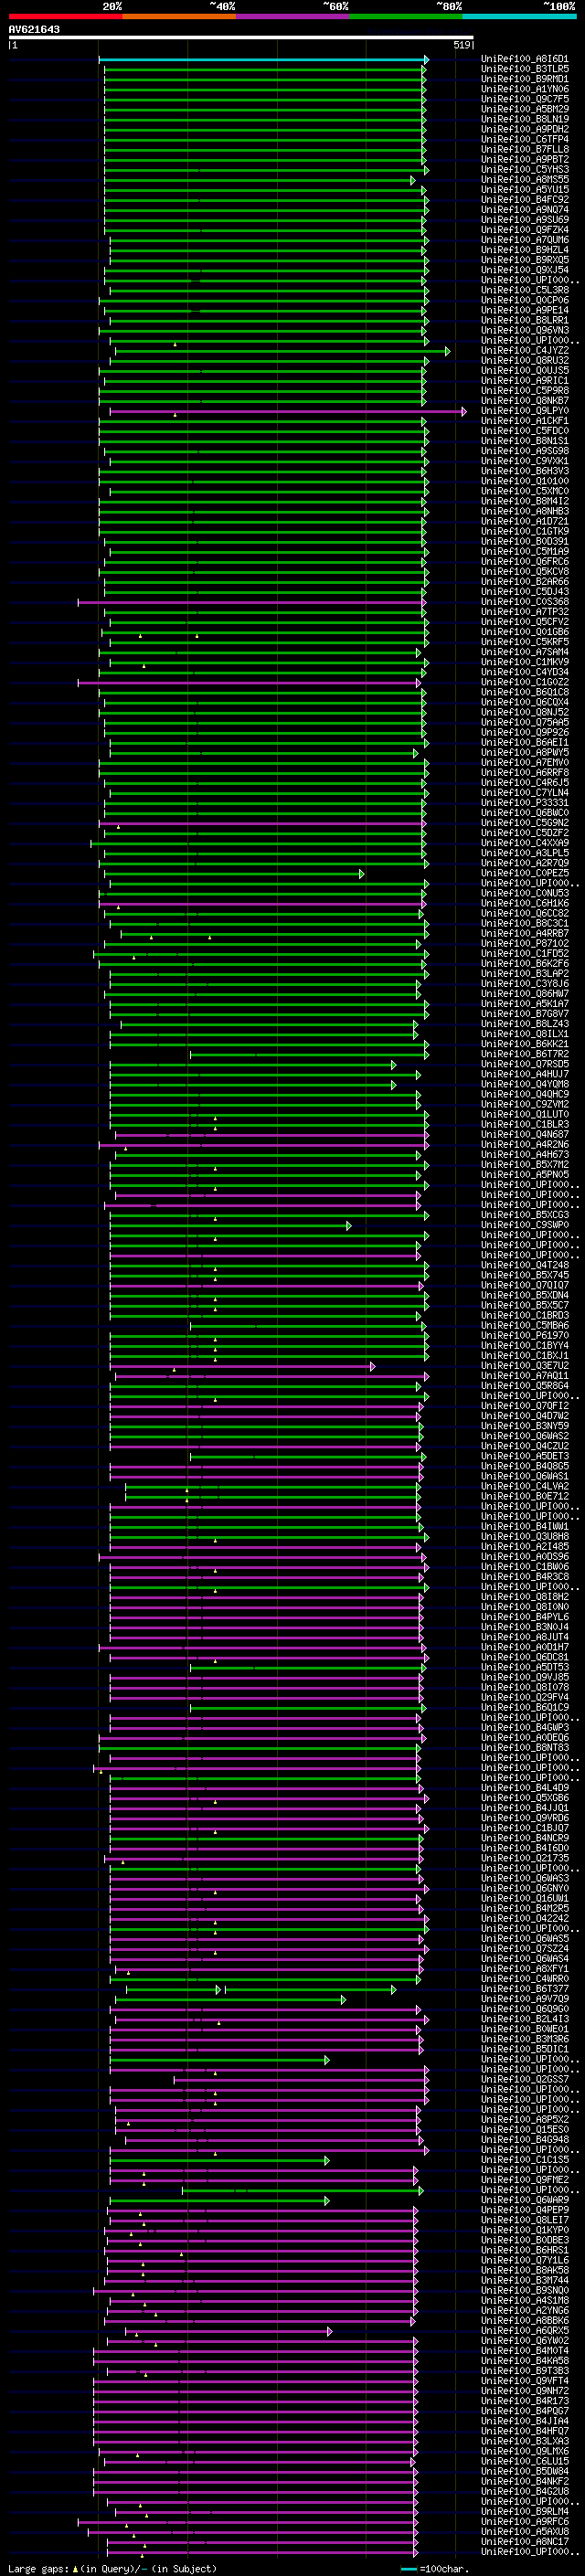Screen dimensions: 585x2576
Task: Click the green alignment bar for UniRef100_C9SWP0
Action: point(231,1226)
